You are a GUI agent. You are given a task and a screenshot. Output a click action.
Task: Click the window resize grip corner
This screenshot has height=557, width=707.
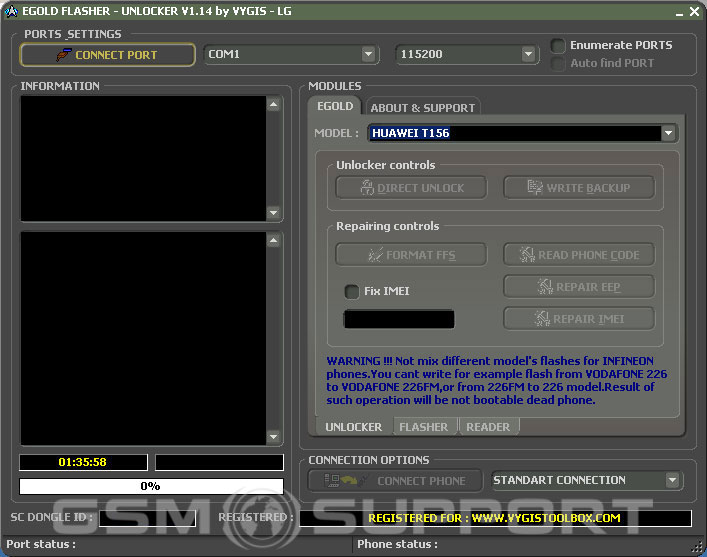tap(697, 547)
